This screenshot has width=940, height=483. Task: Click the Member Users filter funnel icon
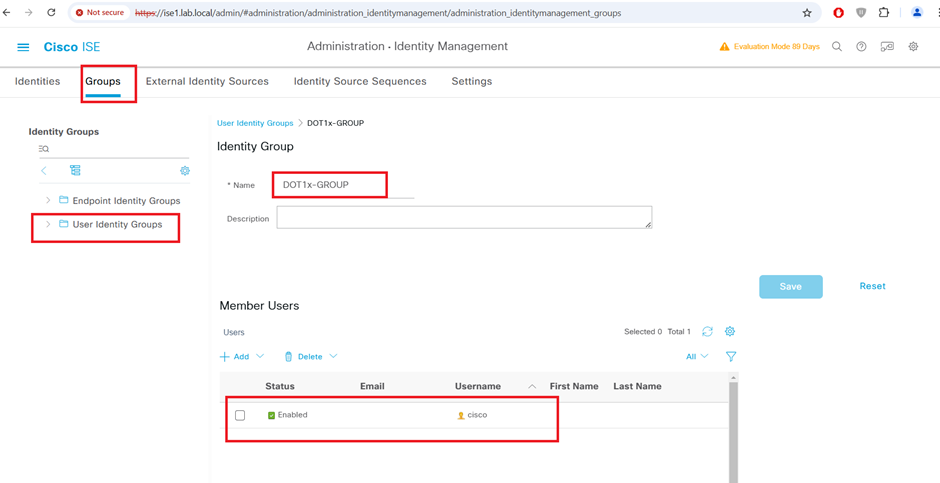coord(731,356)
